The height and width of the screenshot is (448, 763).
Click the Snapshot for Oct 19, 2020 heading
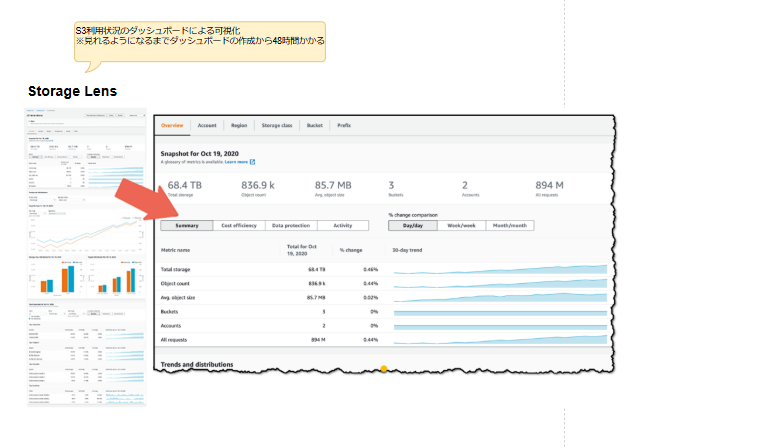pyautogui.click(x=200, y=154)
